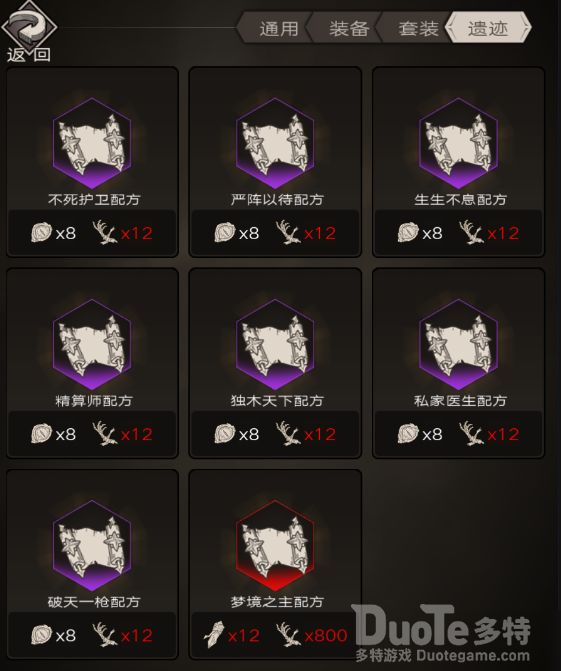The image size is (561, 671).
Task: Tap the antler x12 cost under 严阵以待配方
Action: 306,233
